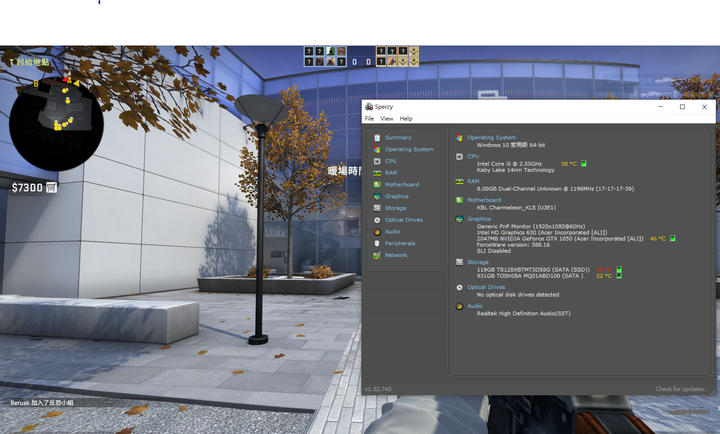Select Optical Drives in the sidebar
720x434 pixels.
click(404, 220)
